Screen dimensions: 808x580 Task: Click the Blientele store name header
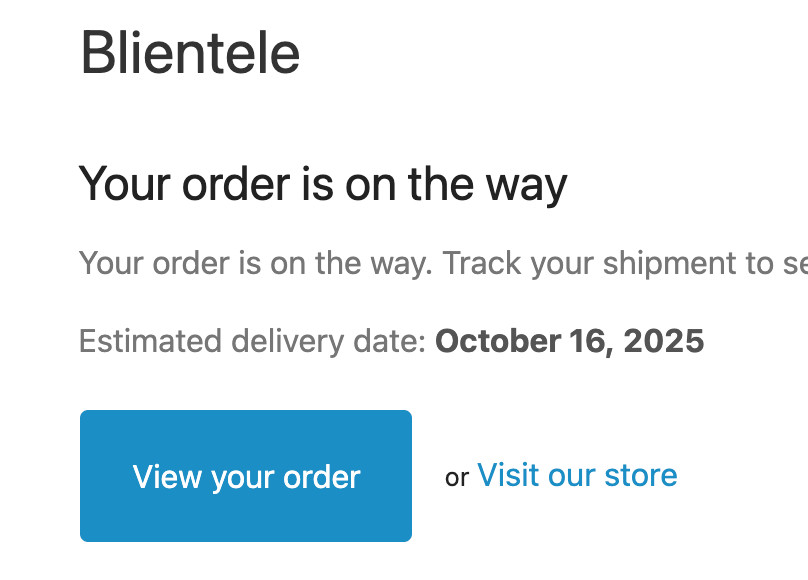pyautogui.click(x=190, y=53)
